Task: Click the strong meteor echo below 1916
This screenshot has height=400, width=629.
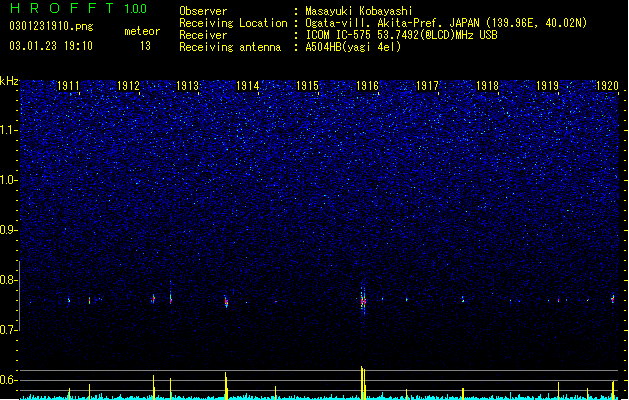Action: click(x=363, y=300)
